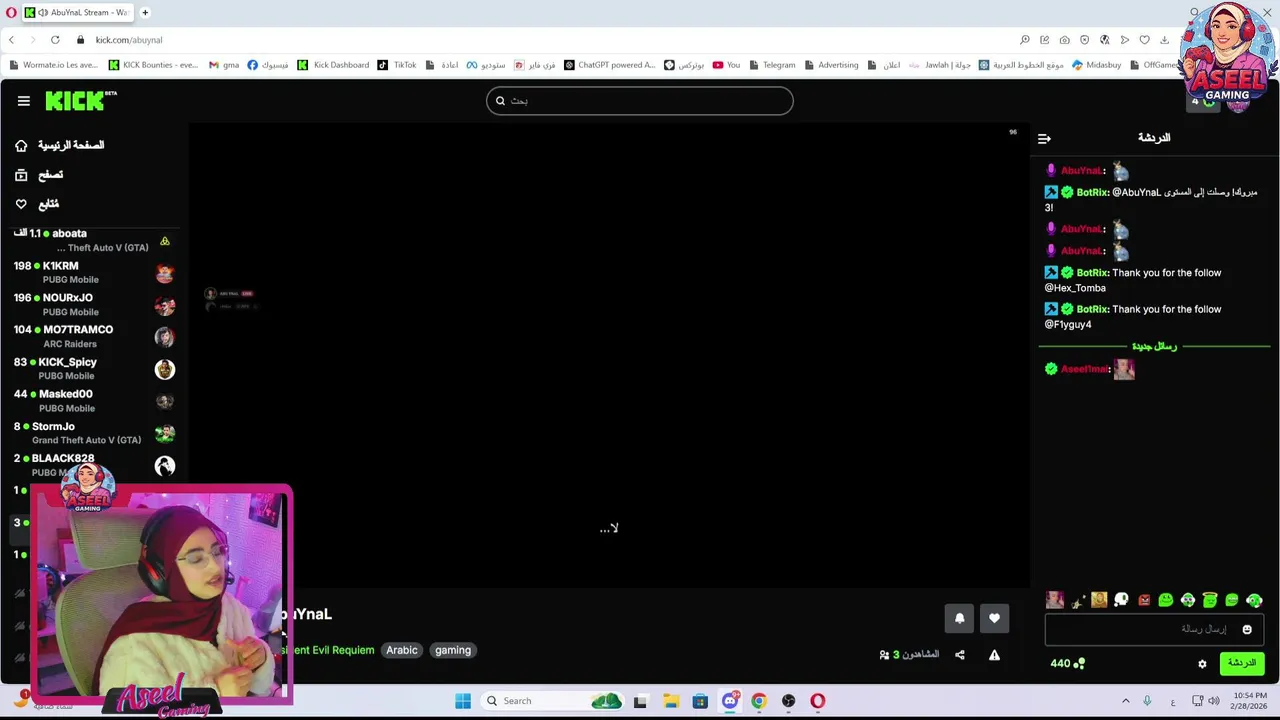Reload the page
1280x720 pixels.
(55, 40)
